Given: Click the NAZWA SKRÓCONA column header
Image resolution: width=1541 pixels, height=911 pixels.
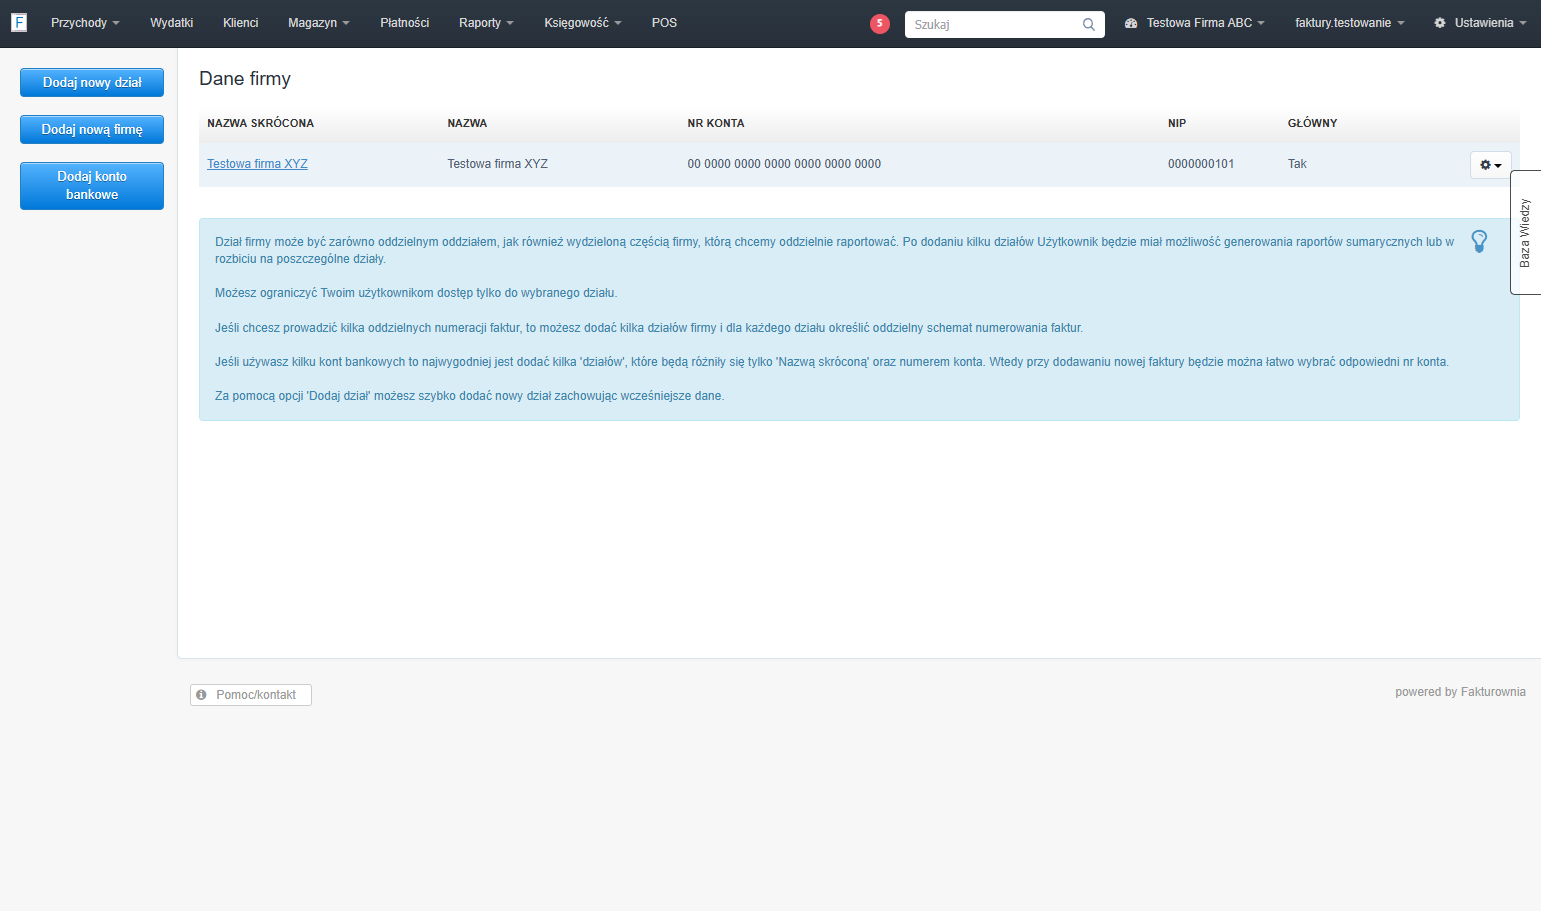Looking at the screenshot, I should pos(260,123).
